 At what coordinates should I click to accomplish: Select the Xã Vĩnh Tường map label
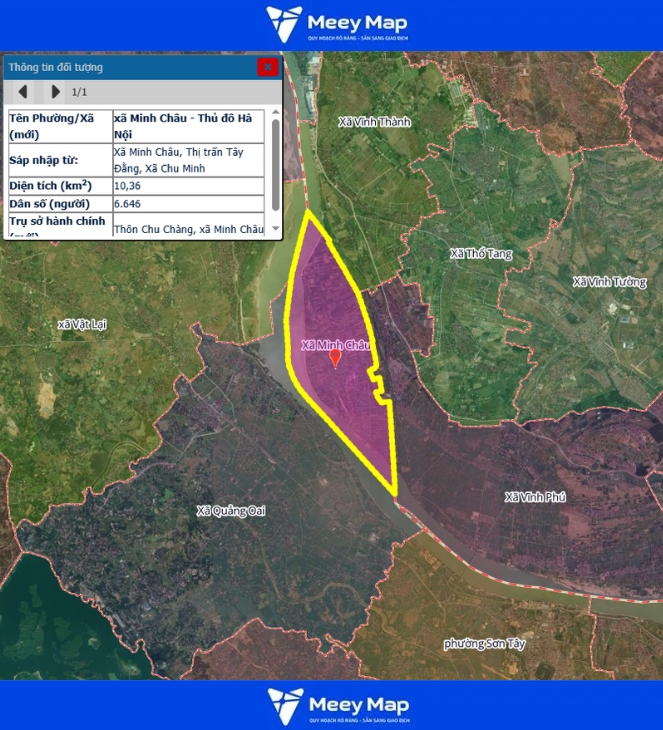pyautogui.click(x=609, y=282)
